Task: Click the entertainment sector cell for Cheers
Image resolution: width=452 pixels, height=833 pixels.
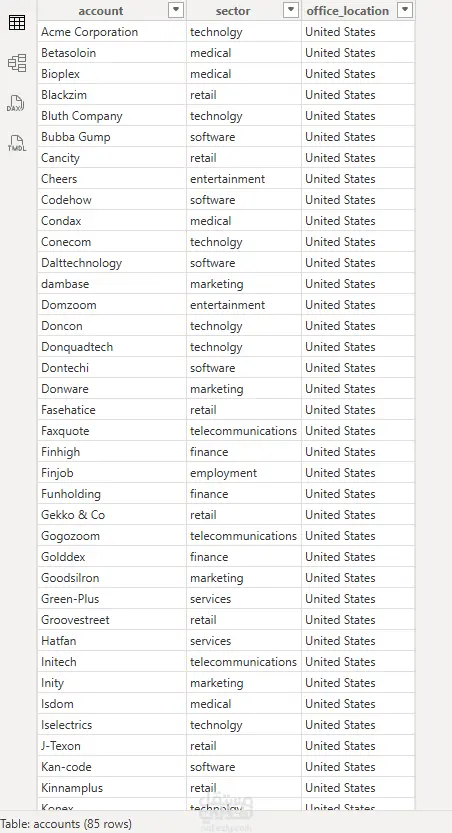Action: click(244, 179)
